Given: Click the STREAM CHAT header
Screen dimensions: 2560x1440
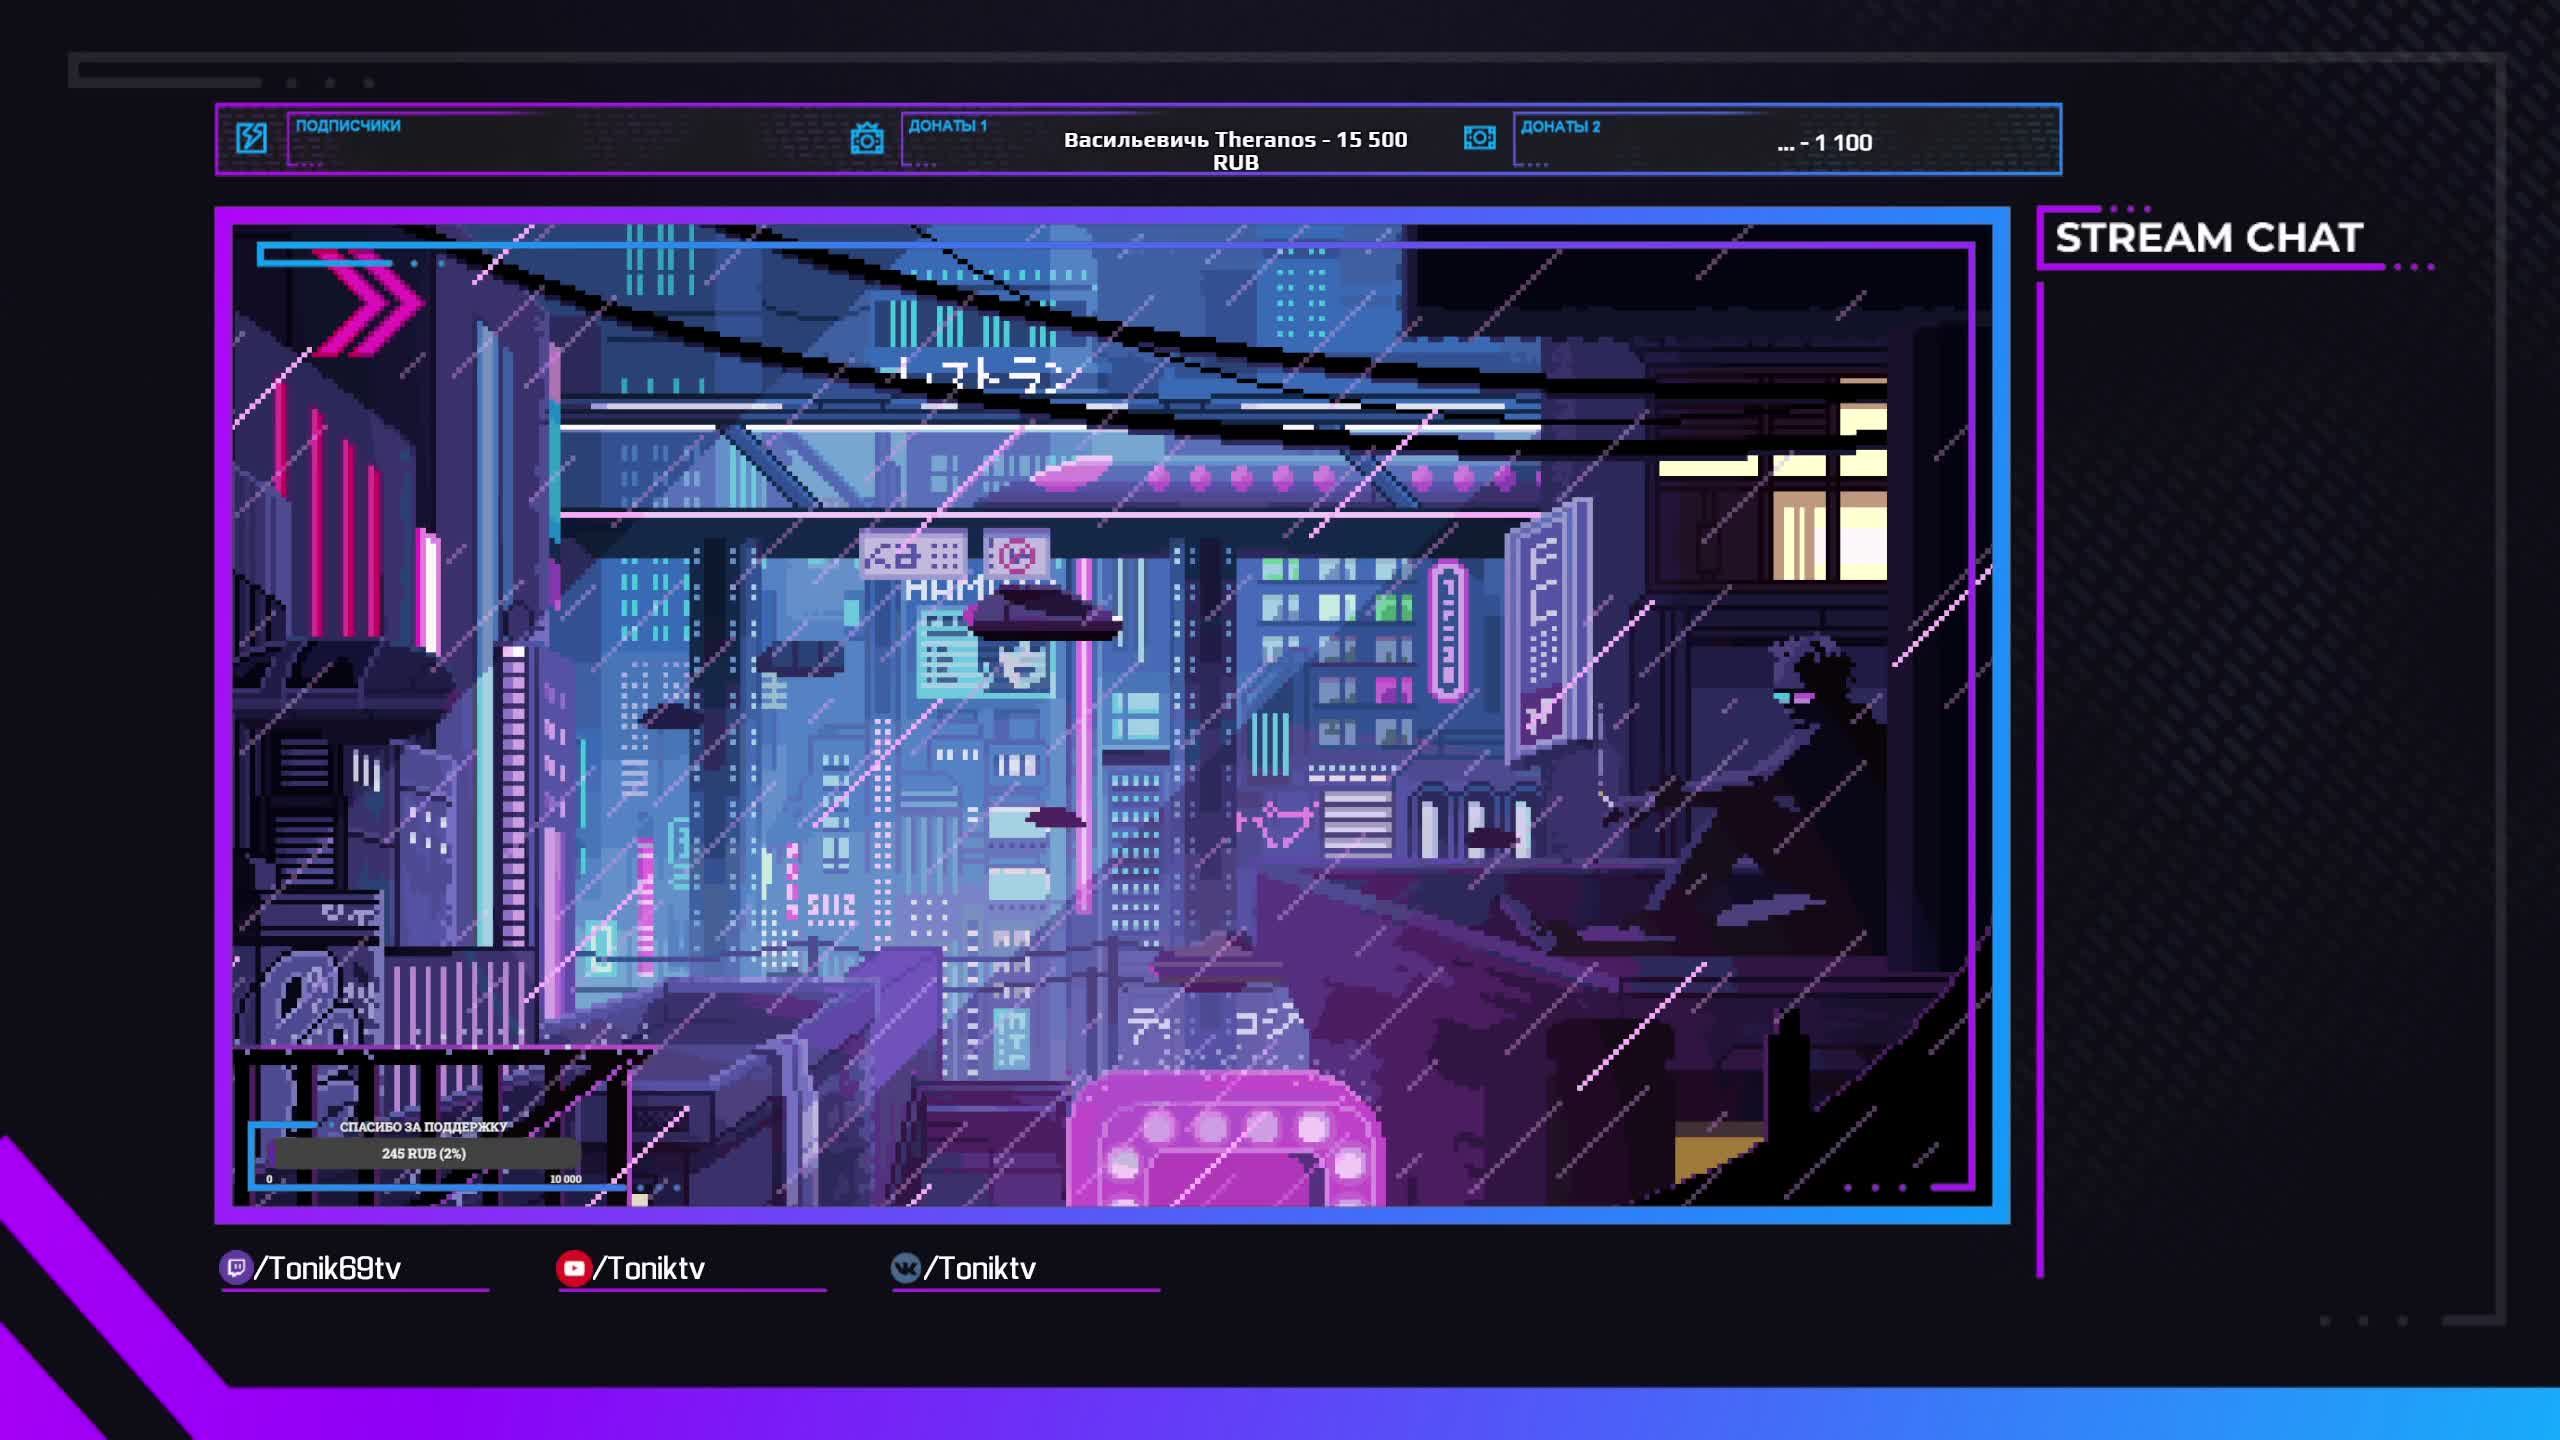Looking at the screenshot, I should pos(2208,238).
